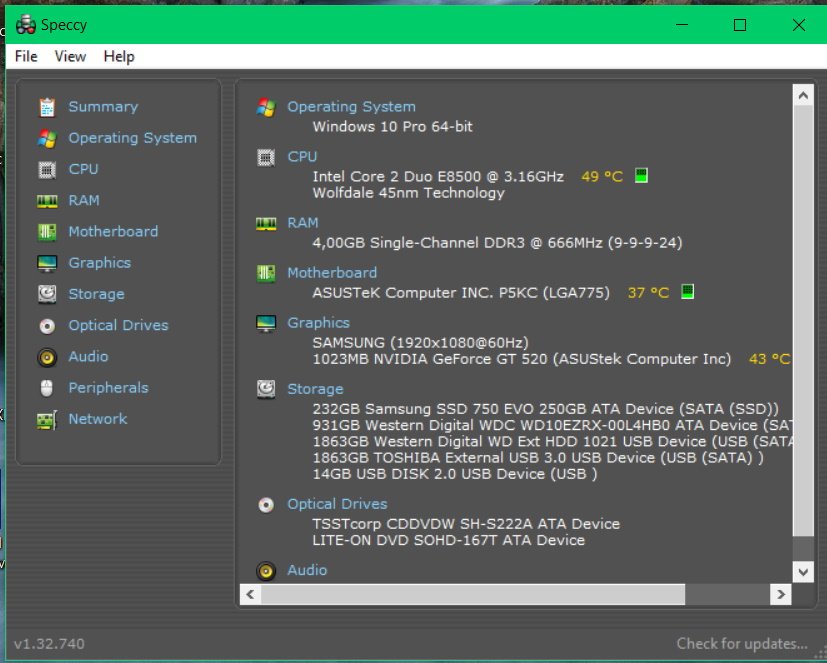This screenshot has height=663, width=827.
Task: Show RAM details from sidebar
Action: click(x=84, y=200)
